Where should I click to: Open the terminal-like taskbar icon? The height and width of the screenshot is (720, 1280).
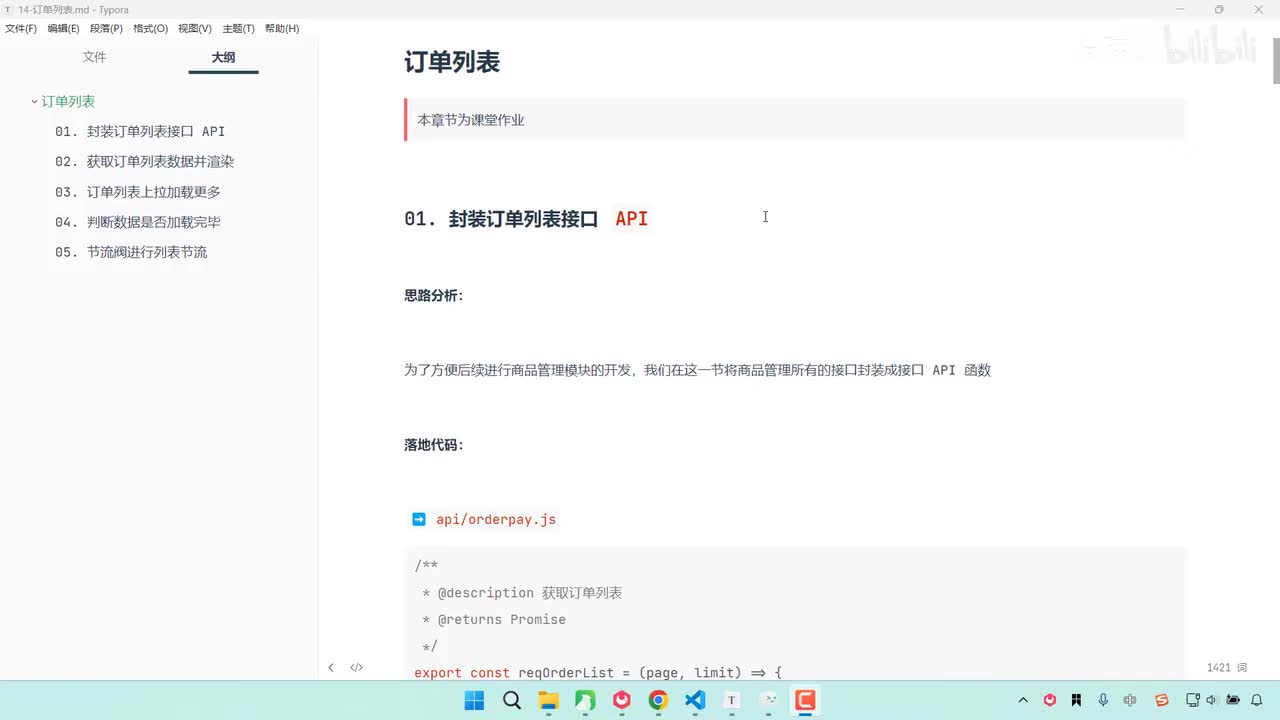point(768,700)
